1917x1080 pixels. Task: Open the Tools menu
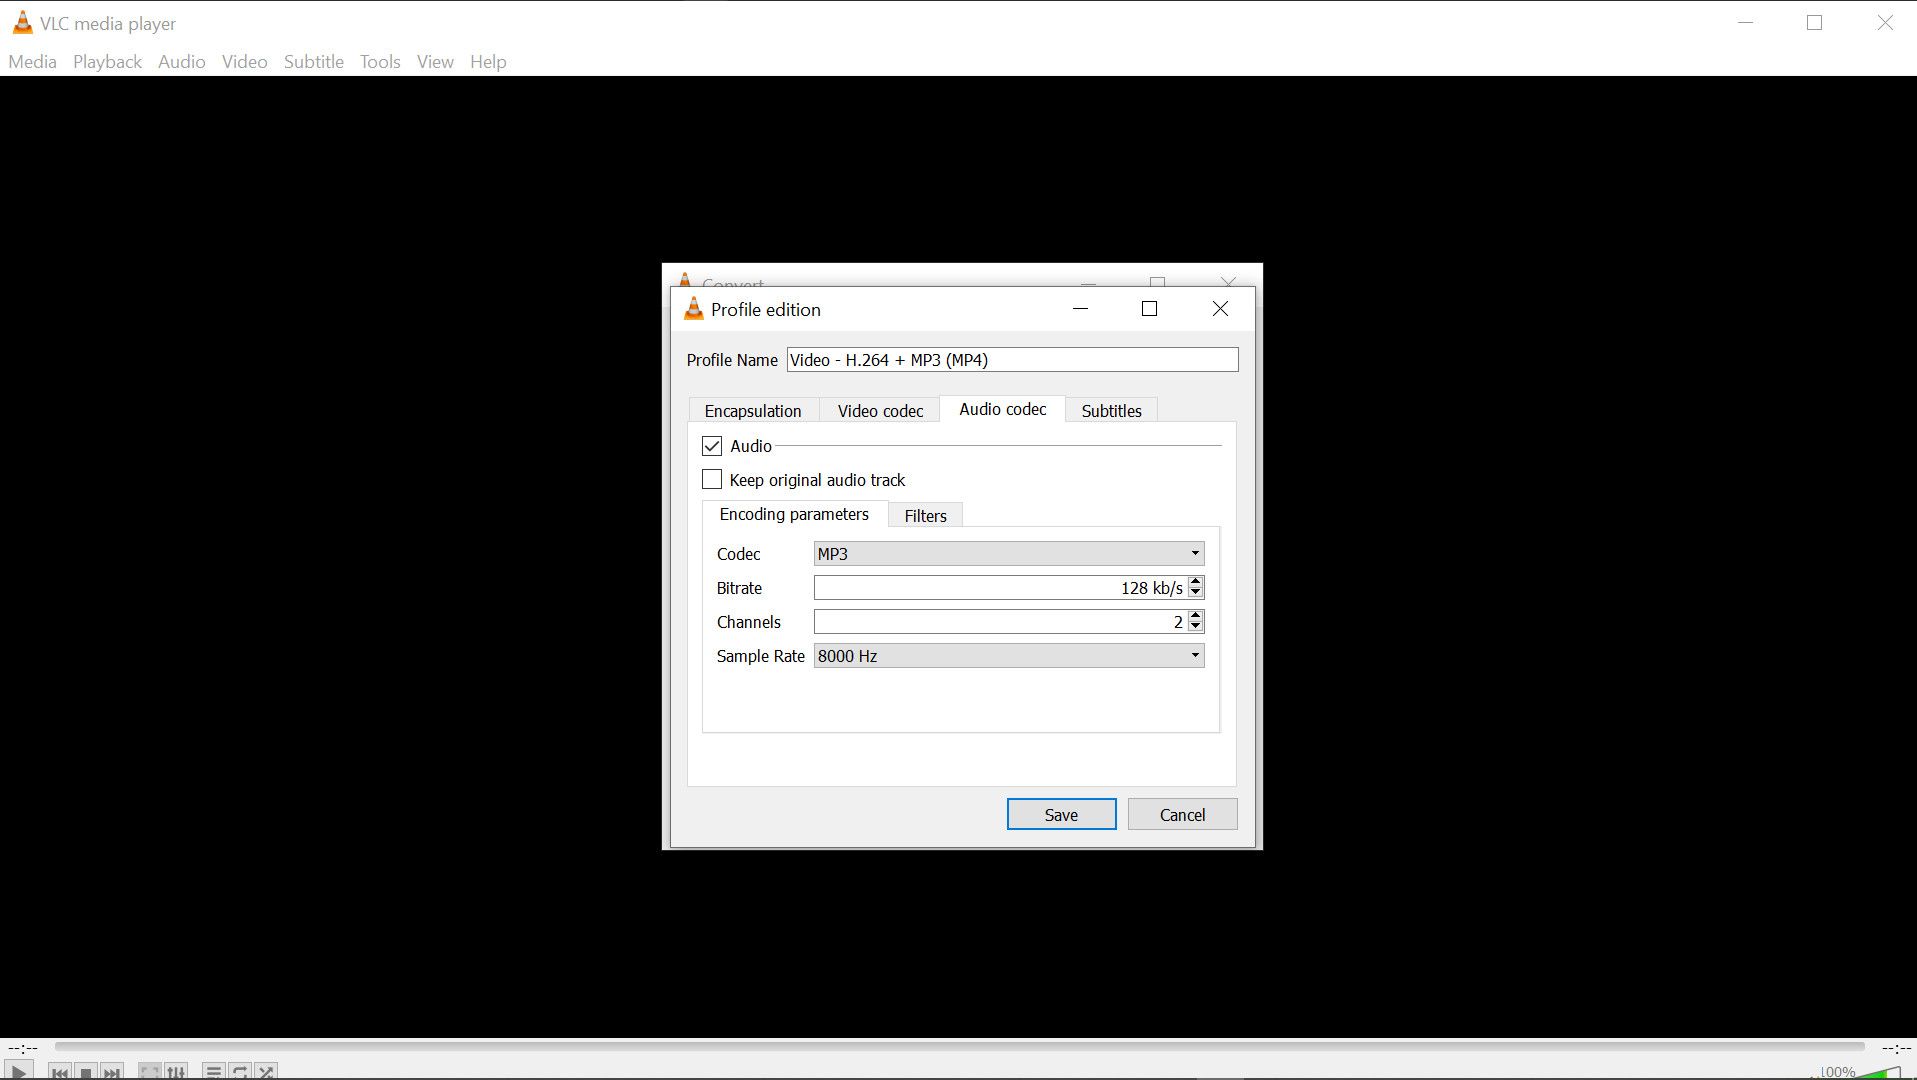(x=380, y=62)
